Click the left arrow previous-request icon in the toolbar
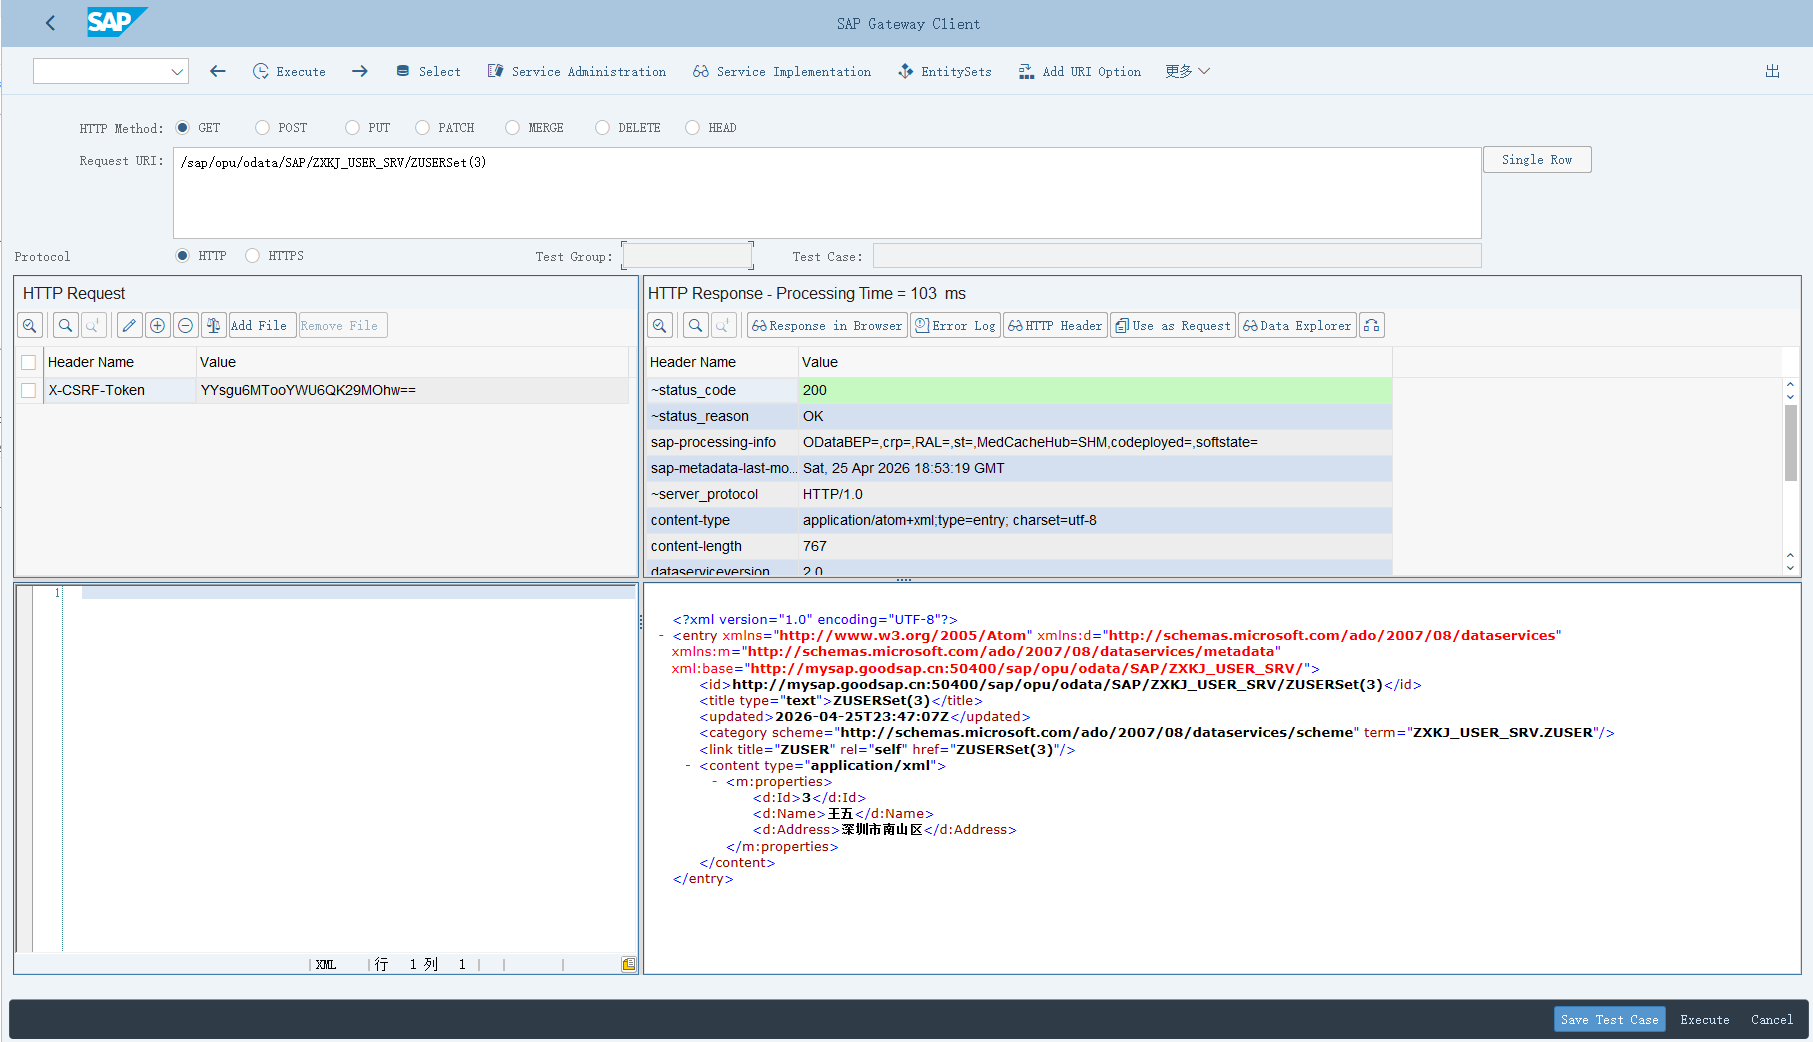This screenshot has width=1813, height=1042. (x=217, y=71)
